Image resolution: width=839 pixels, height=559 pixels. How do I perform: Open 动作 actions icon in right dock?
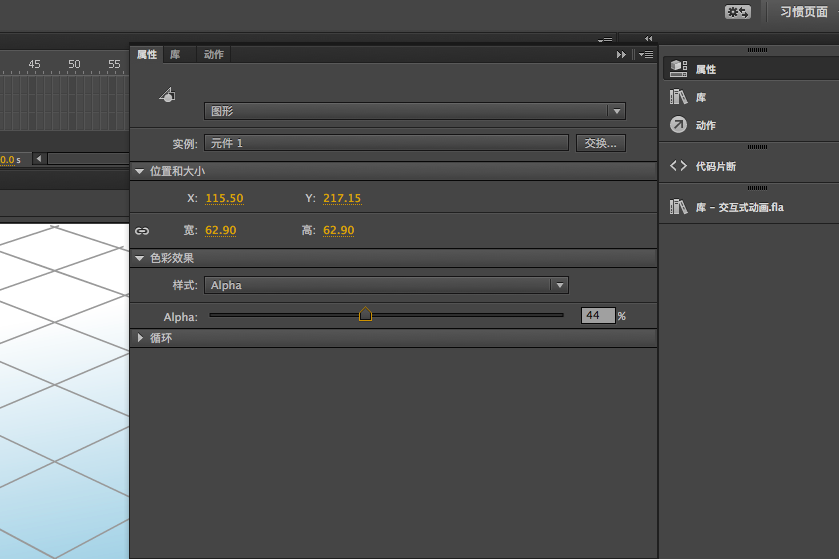678,125
